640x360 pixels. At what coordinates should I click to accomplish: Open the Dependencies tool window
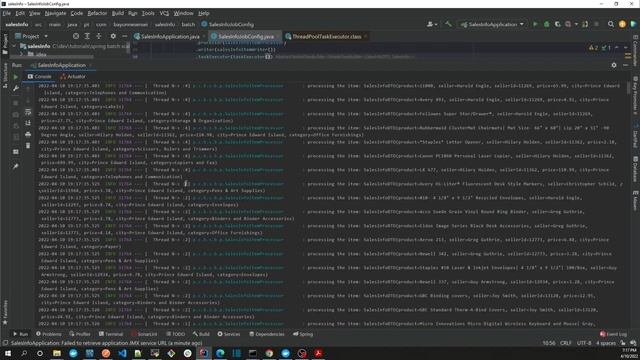pos(267,334)
